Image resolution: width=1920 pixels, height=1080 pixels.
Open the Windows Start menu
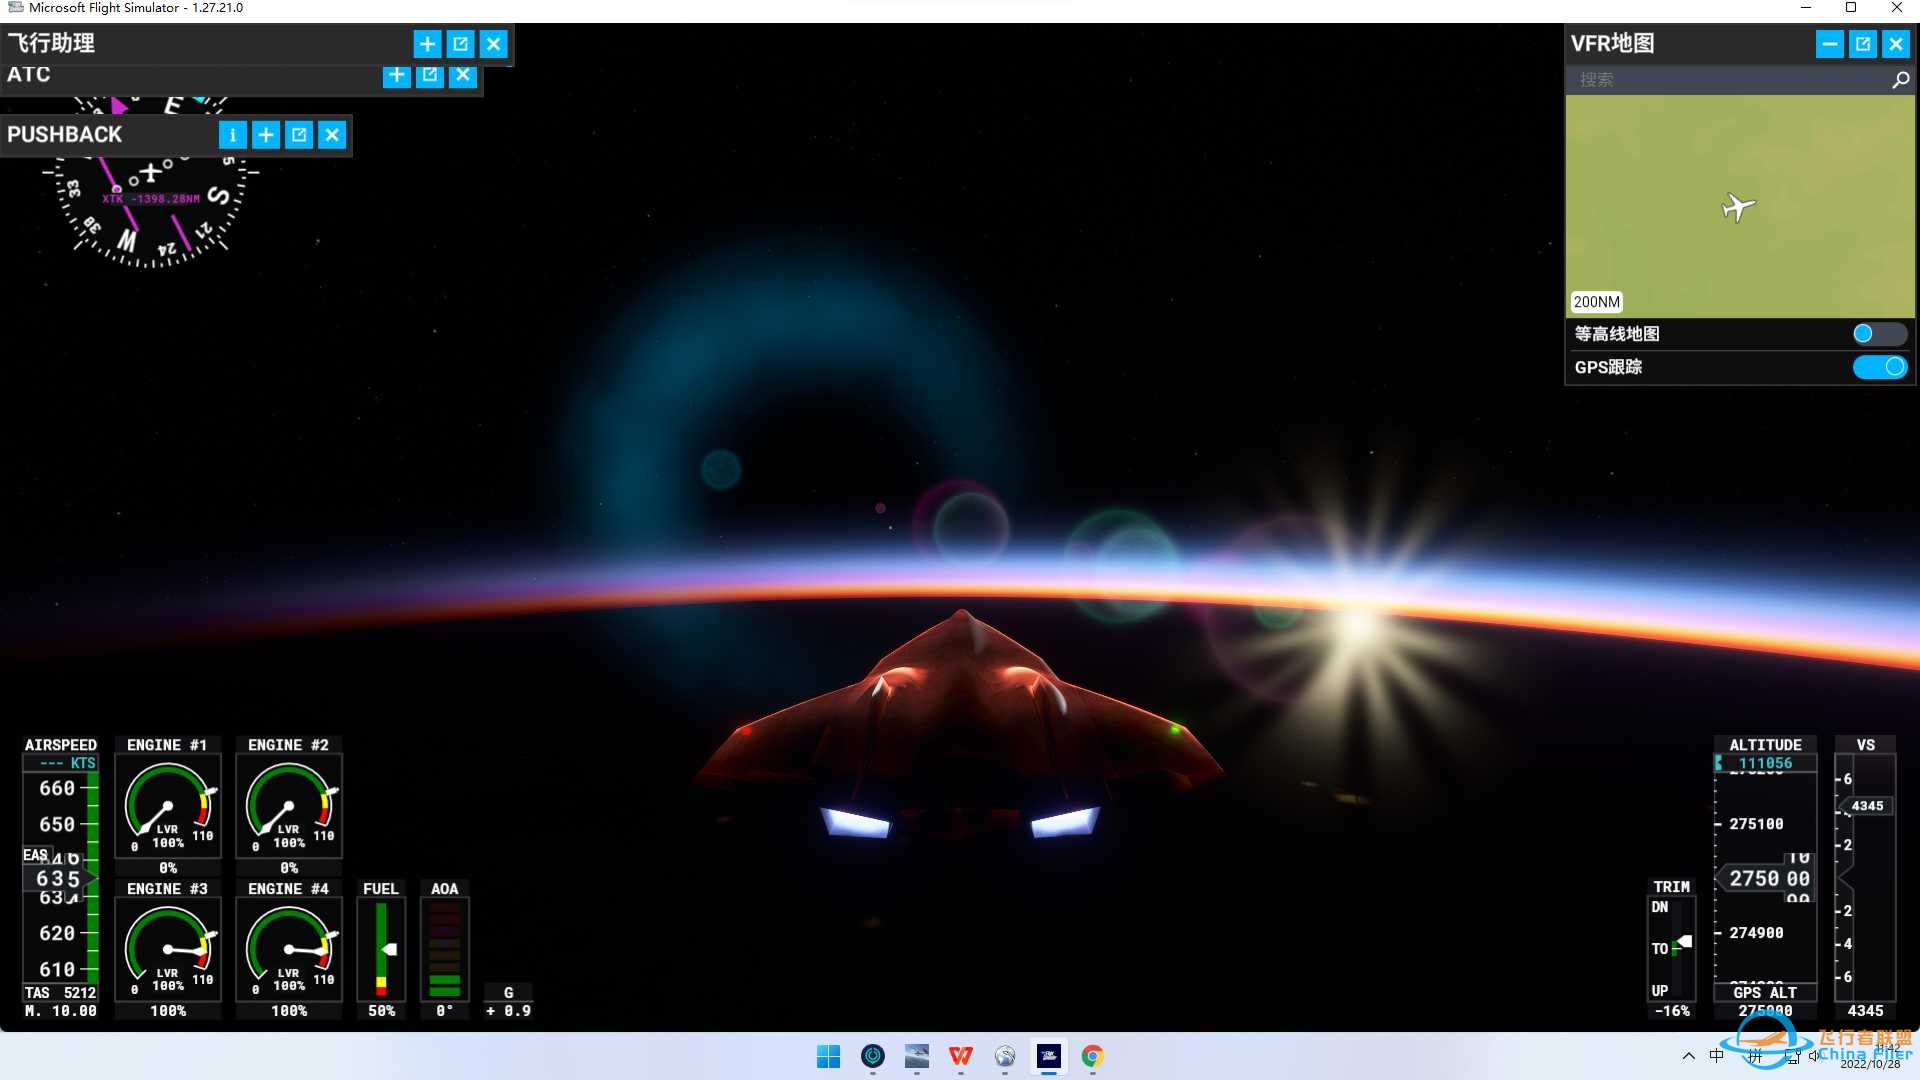click(x=828, y=1056)
